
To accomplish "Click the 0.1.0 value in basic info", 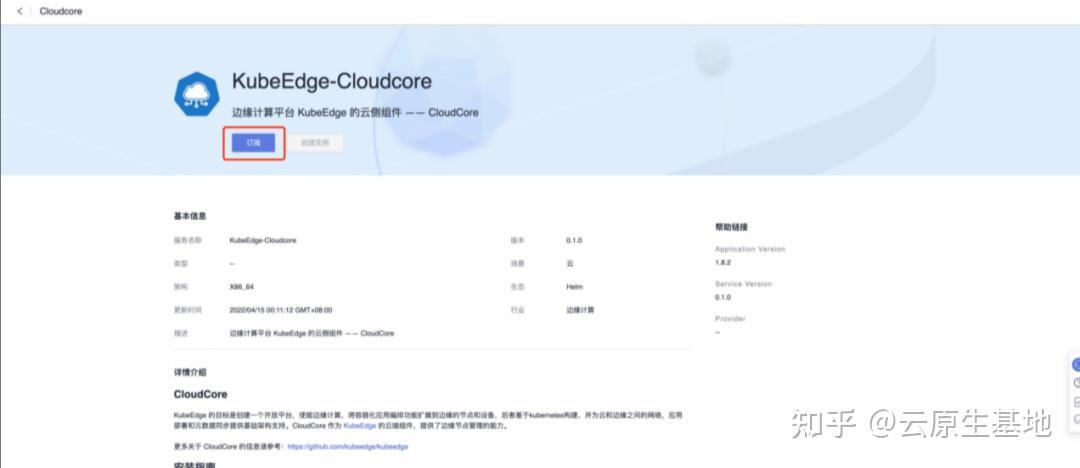I will tap(574, 241).
